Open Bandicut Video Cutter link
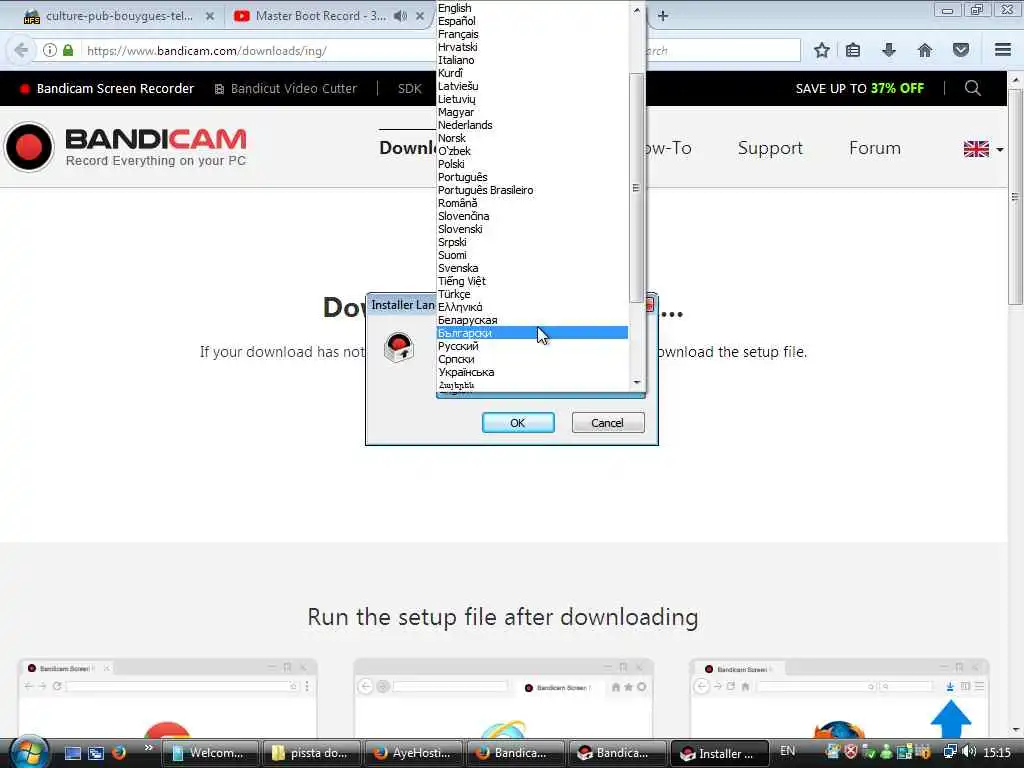Screen dimensions: 1024x768 (286, 88)
